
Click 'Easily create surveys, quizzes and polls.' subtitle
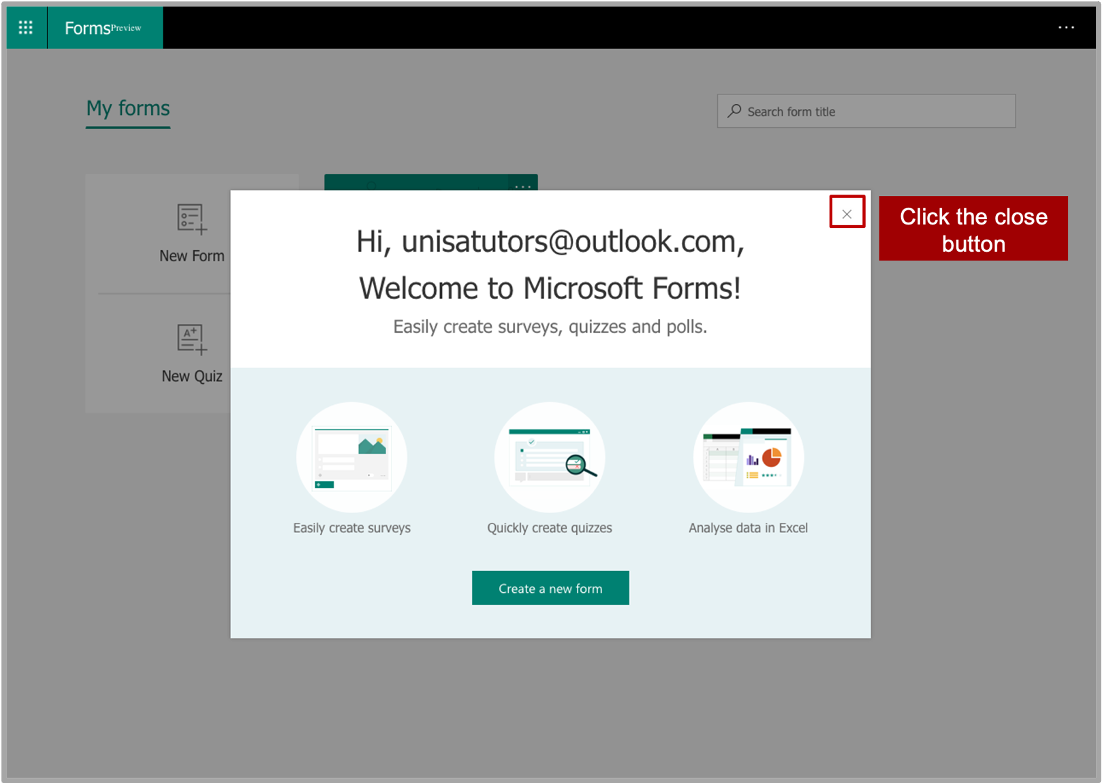coord(550,327)
